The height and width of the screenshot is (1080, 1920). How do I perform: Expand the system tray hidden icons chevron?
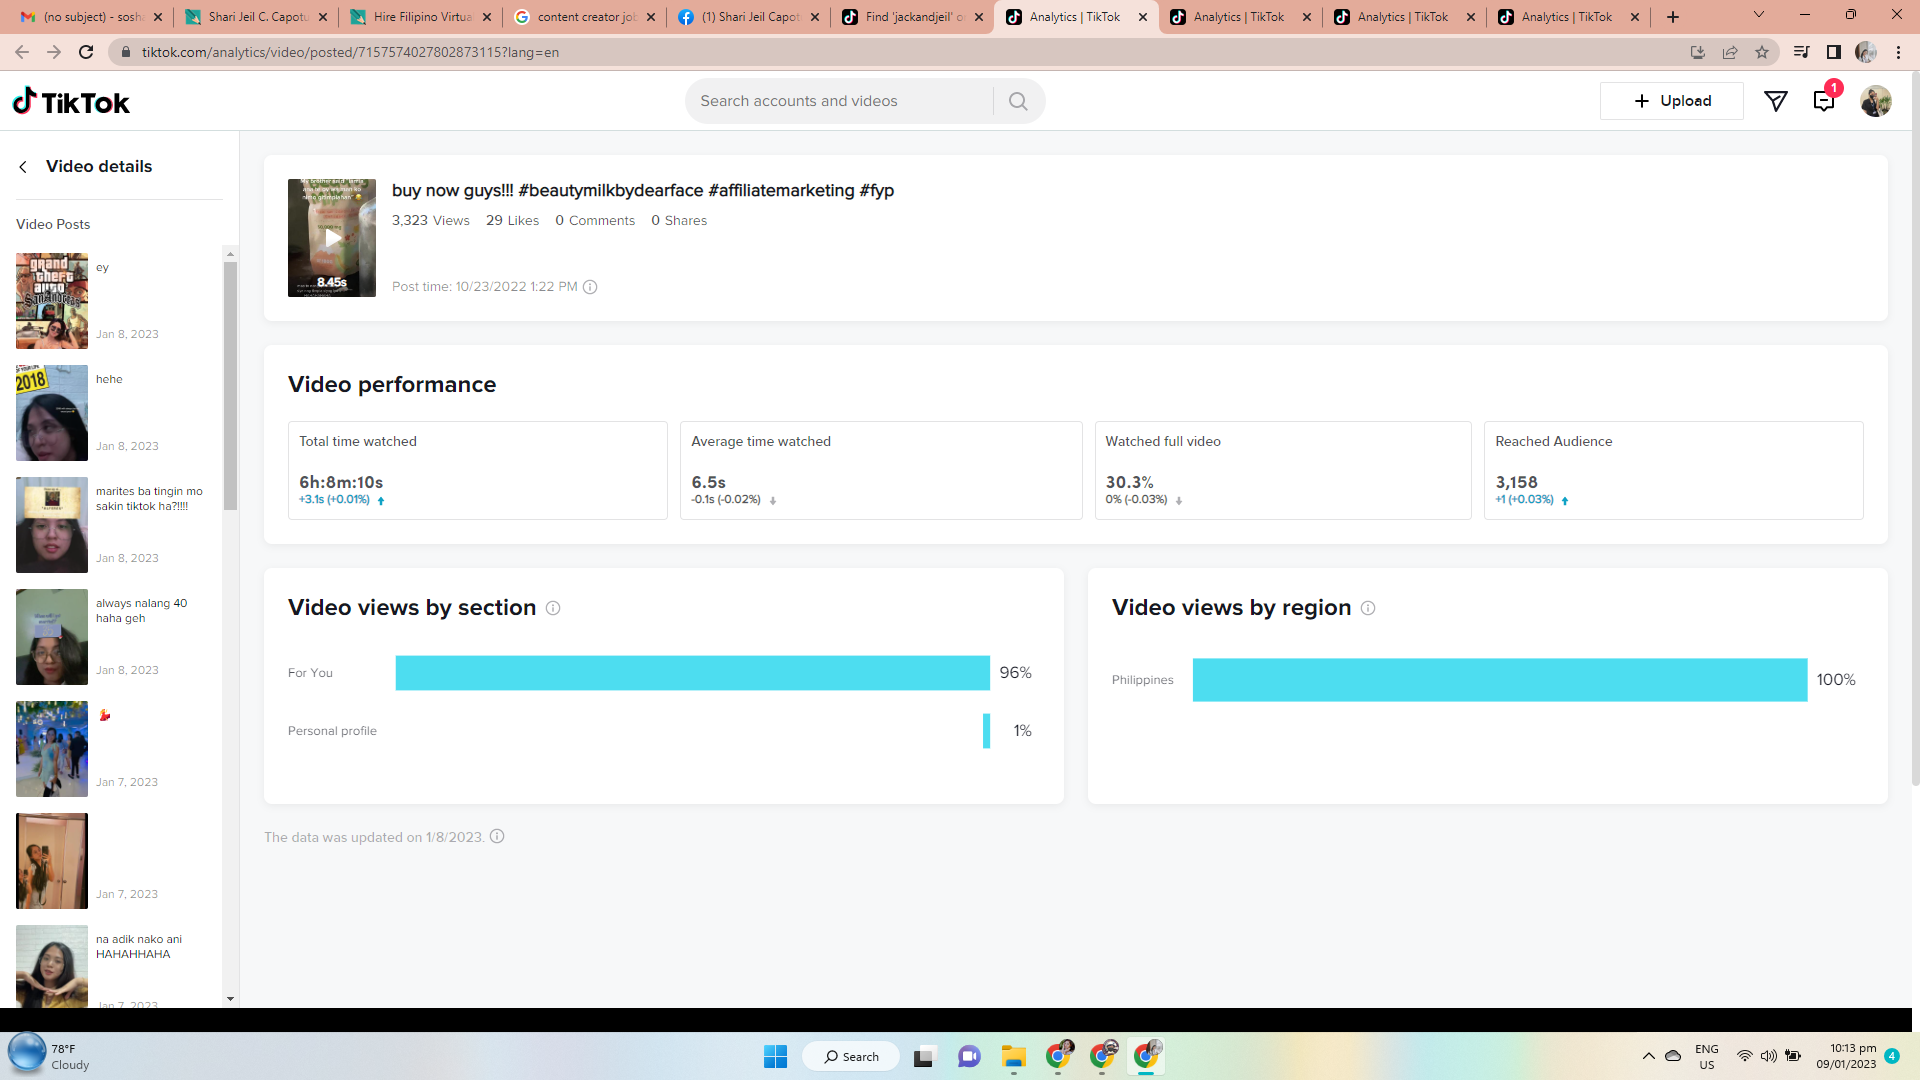[1648, 1056]
